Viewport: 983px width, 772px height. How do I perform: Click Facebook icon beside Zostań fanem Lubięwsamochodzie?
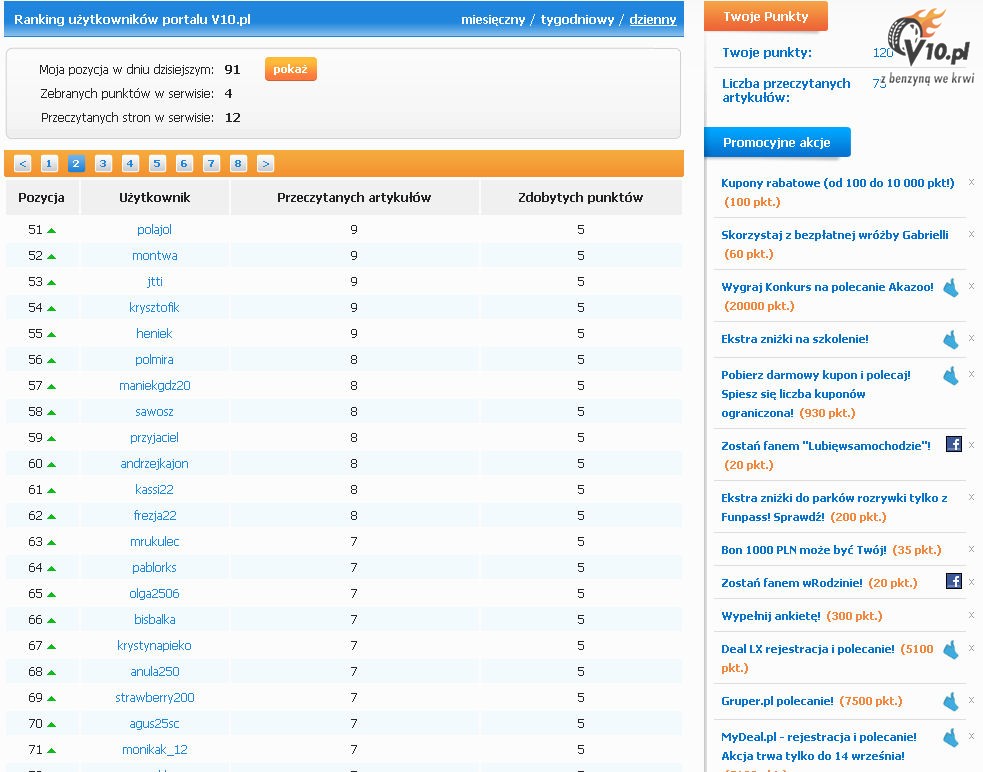point(954,444)
